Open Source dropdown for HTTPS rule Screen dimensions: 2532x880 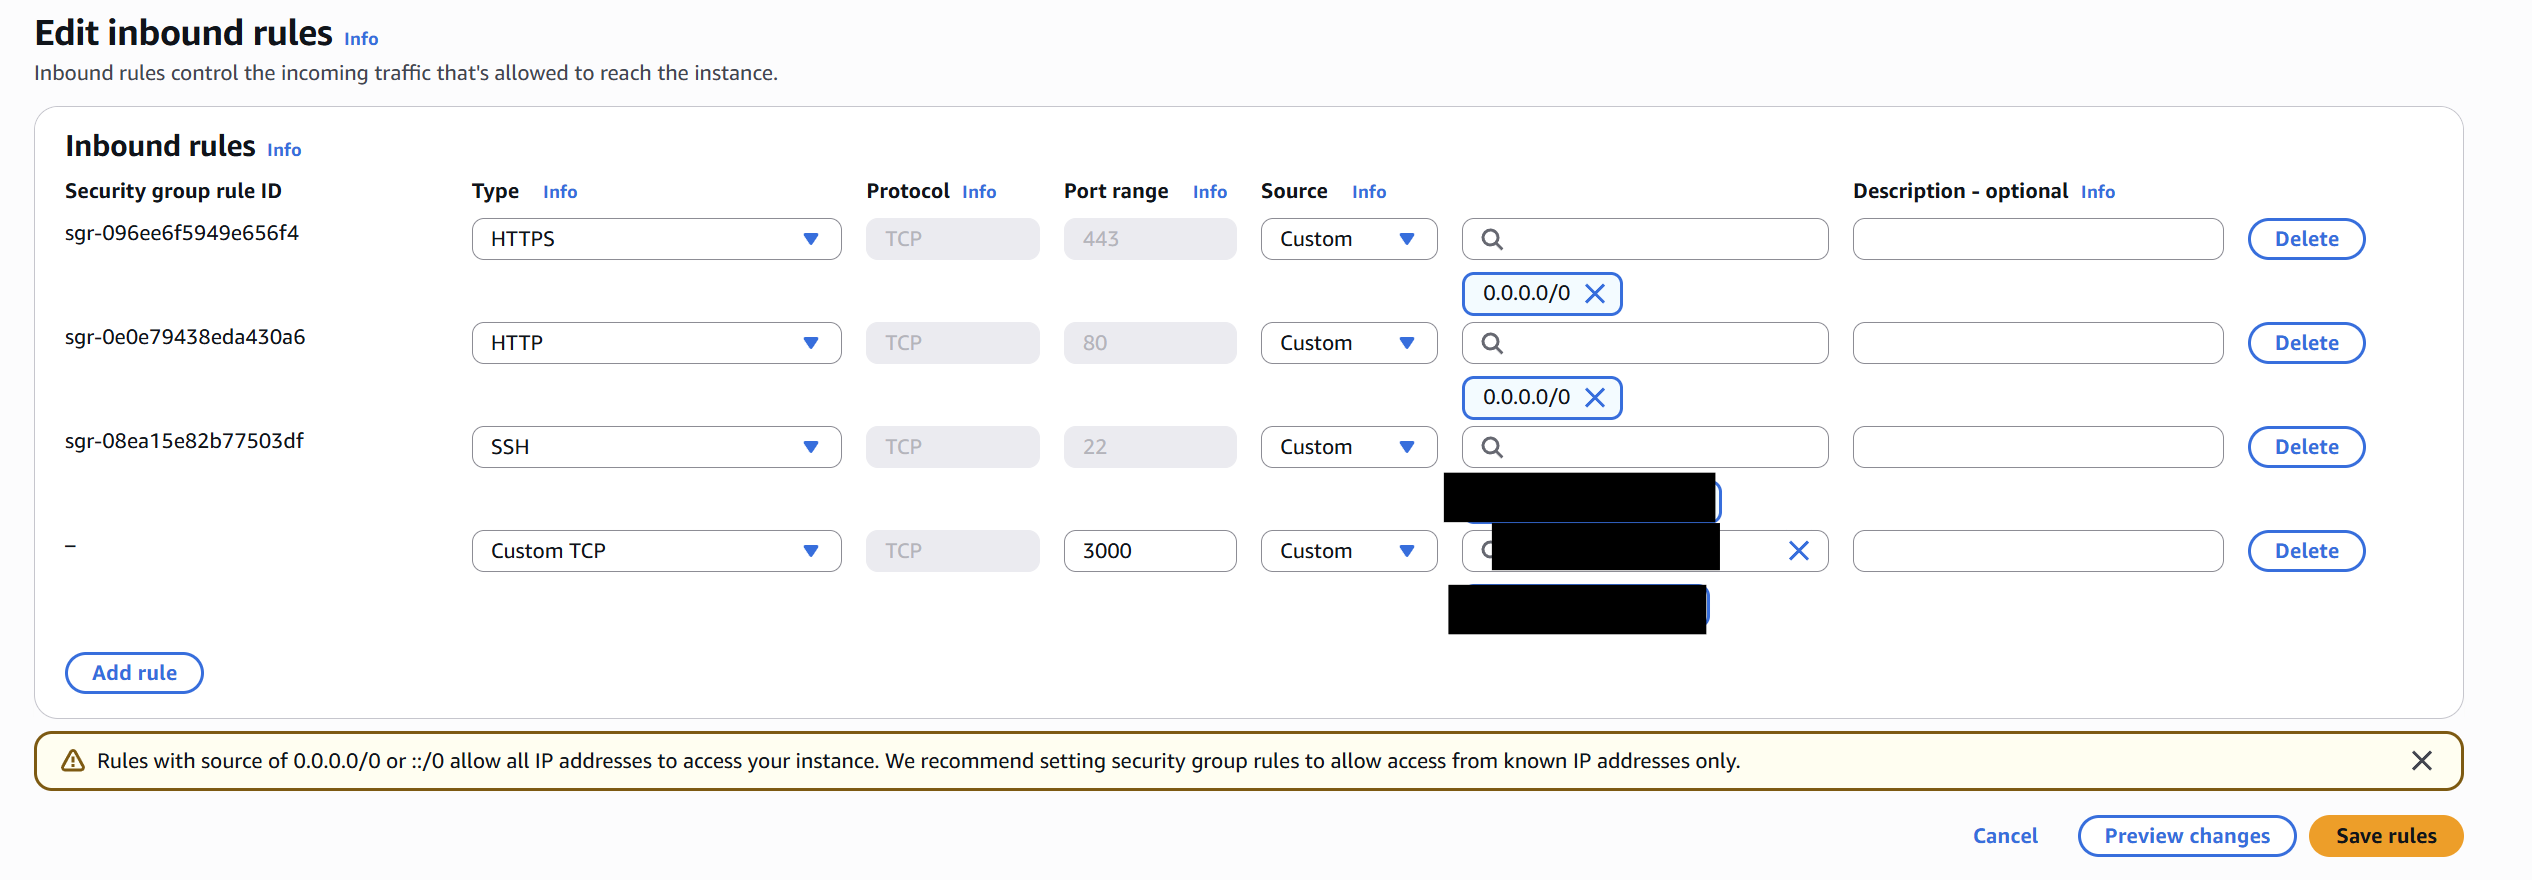click(x=1349, y=239)
